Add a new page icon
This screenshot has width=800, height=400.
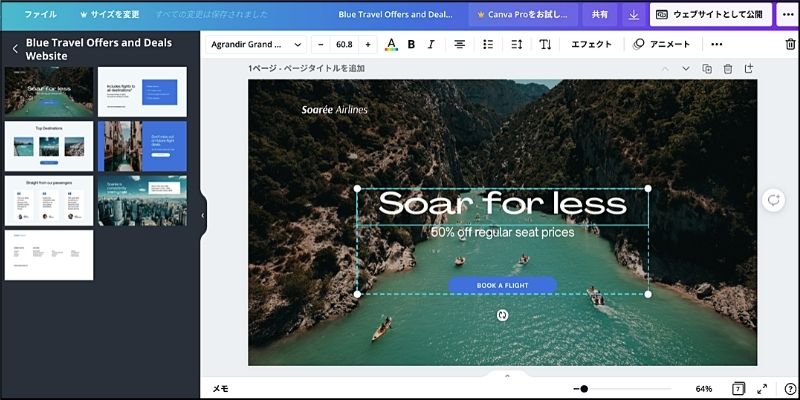pyautogui.click(x=749, y=68)
